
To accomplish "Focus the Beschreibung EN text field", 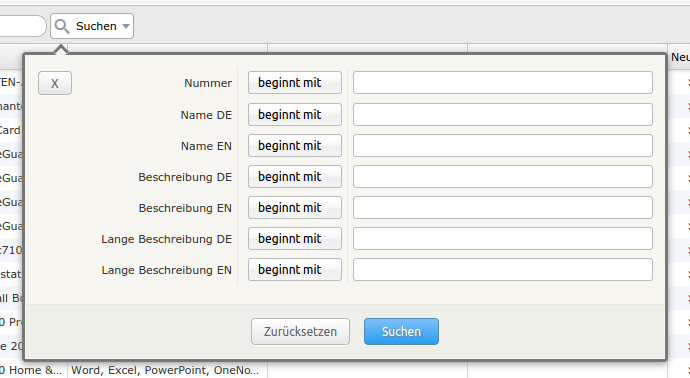I will point(503,208).
